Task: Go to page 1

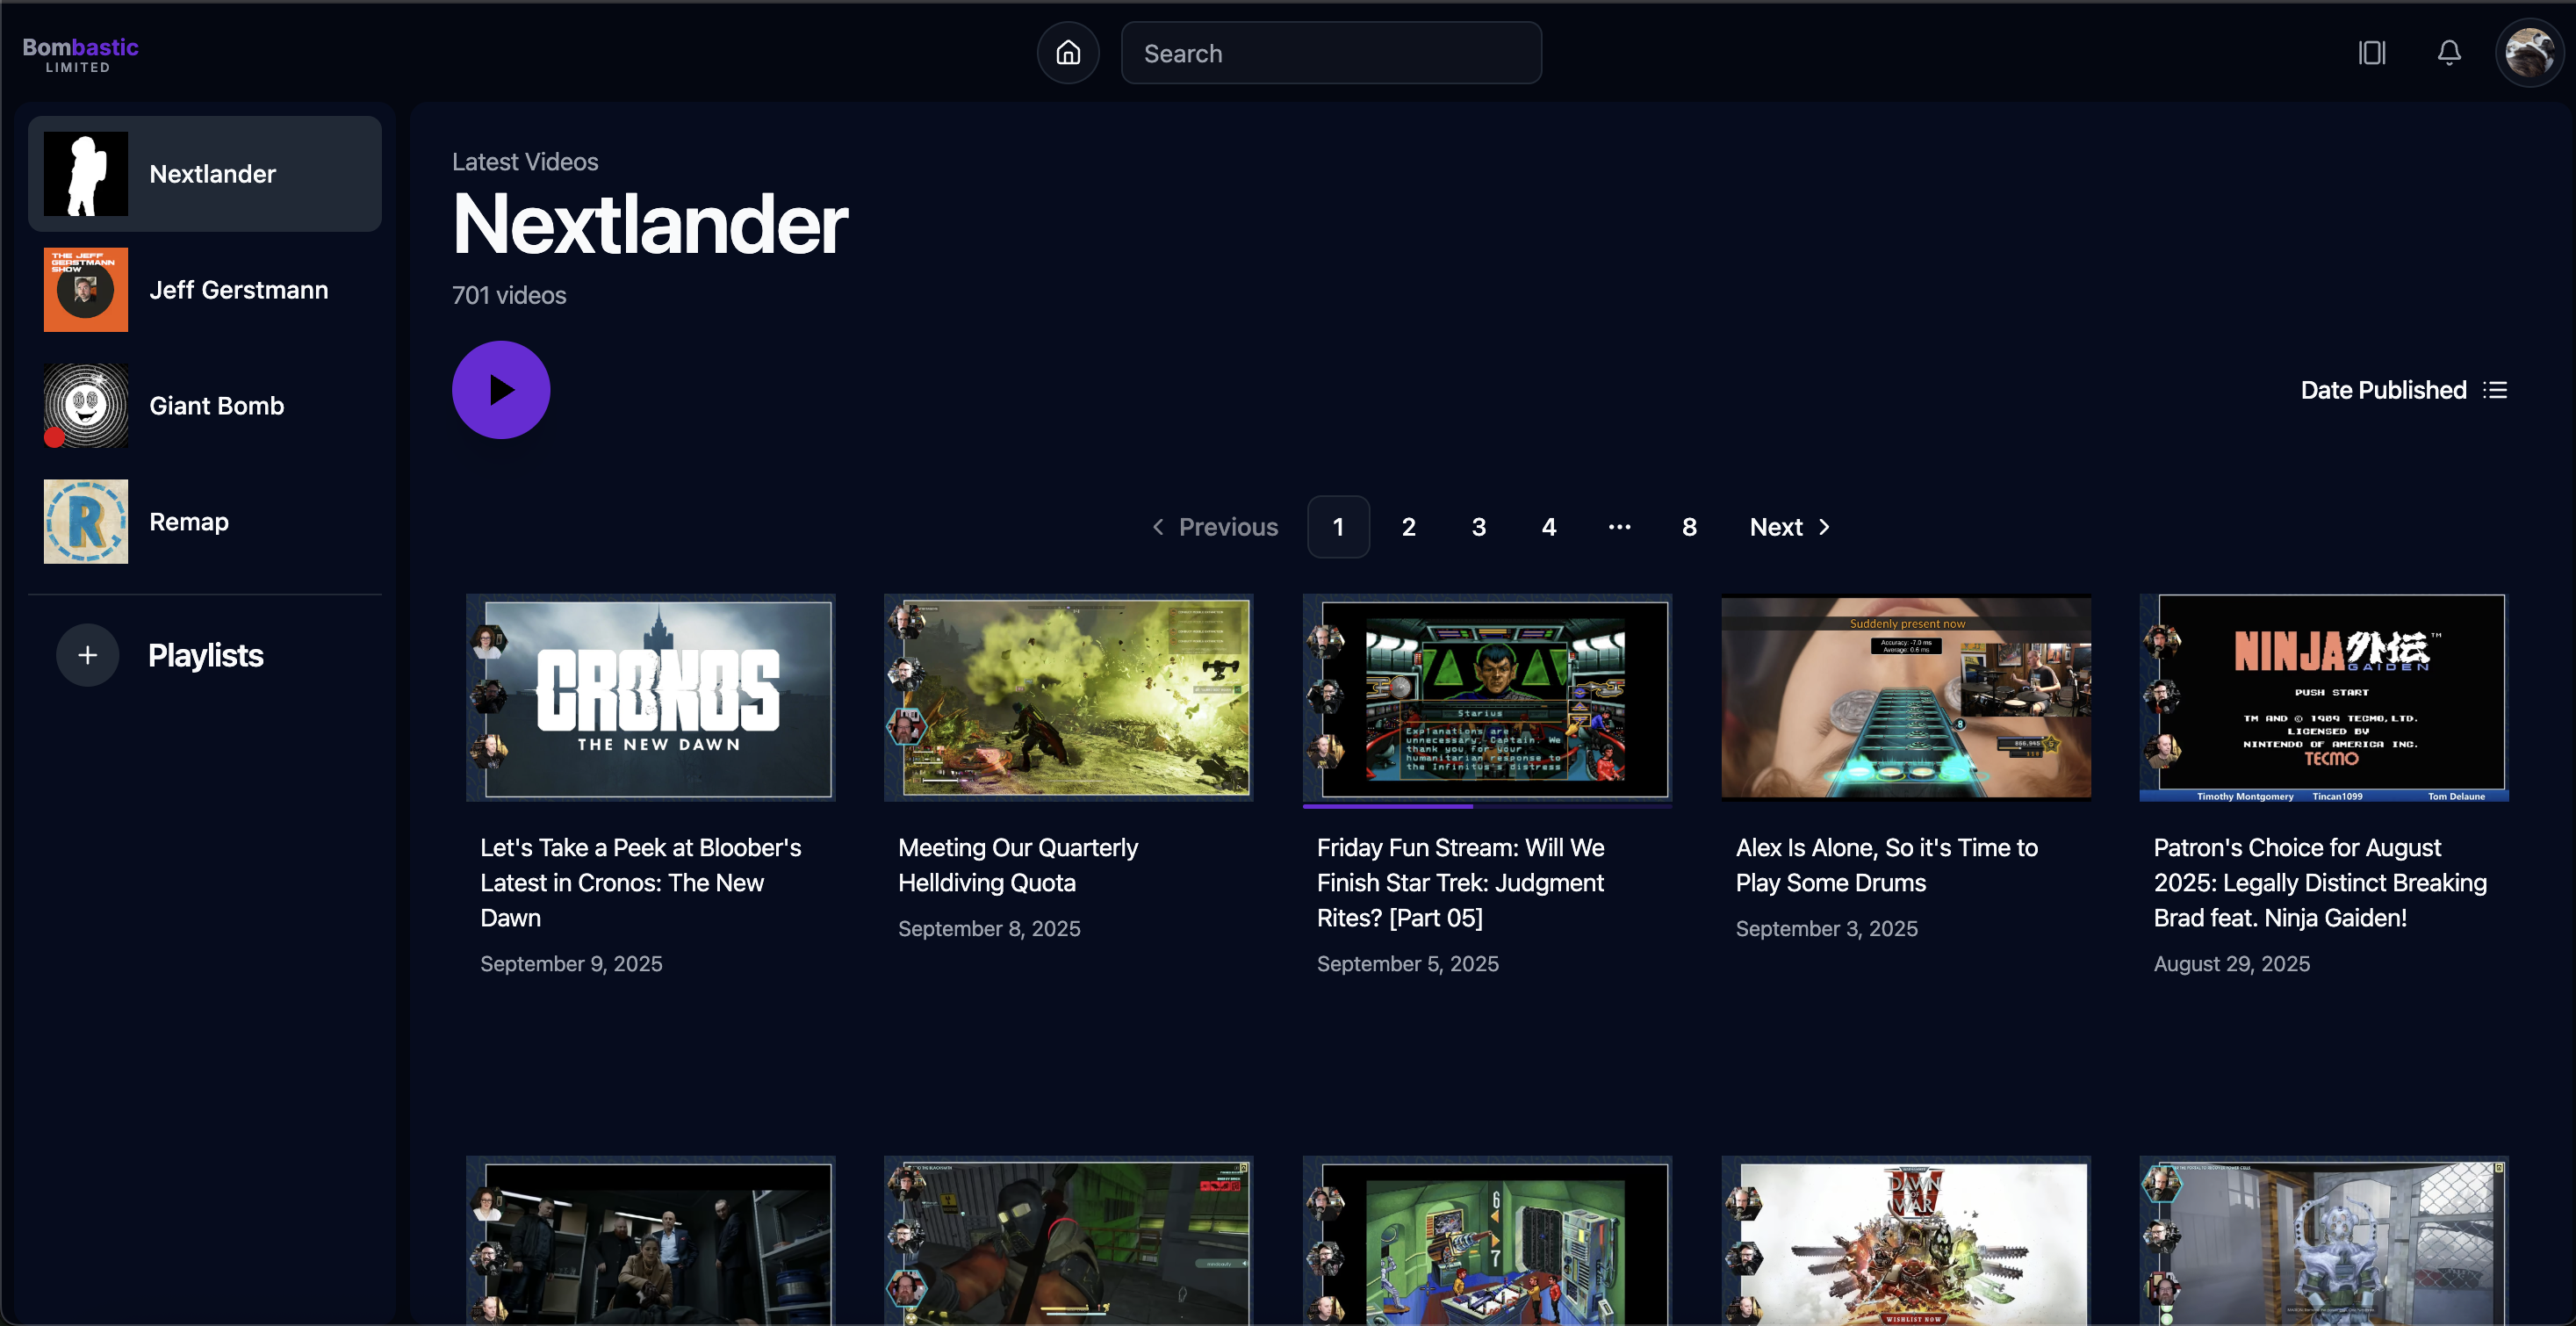Action: pos(1338,527)
